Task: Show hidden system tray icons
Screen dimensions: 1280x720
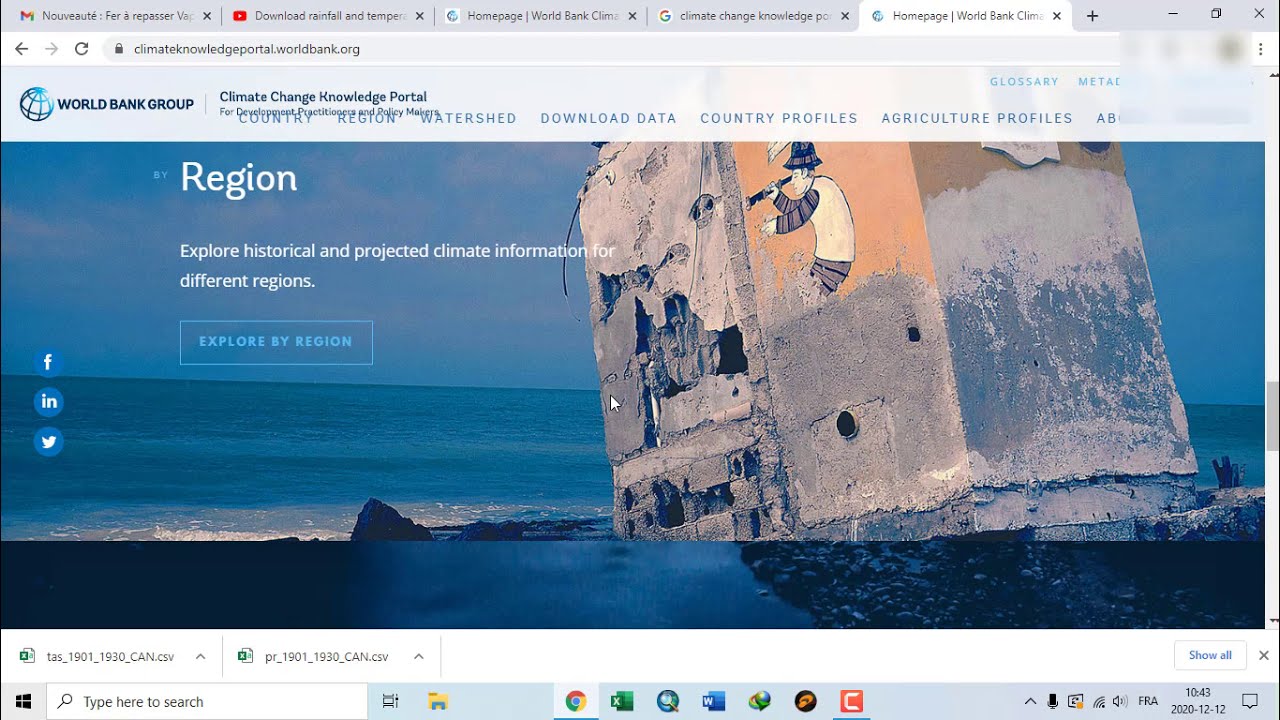Action: pyautogui.click(x=1030, y=701)
